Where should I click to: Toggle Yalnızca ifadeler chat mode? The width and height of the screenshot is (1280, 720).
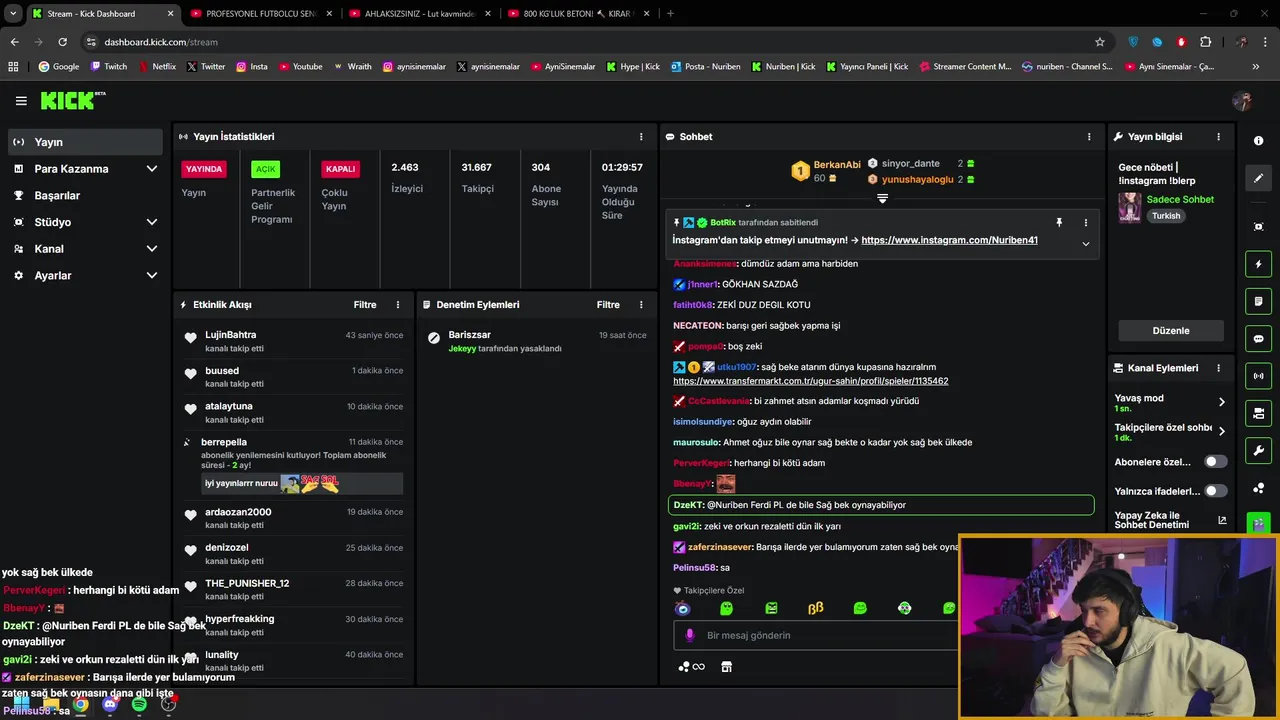coord(1216,491)
